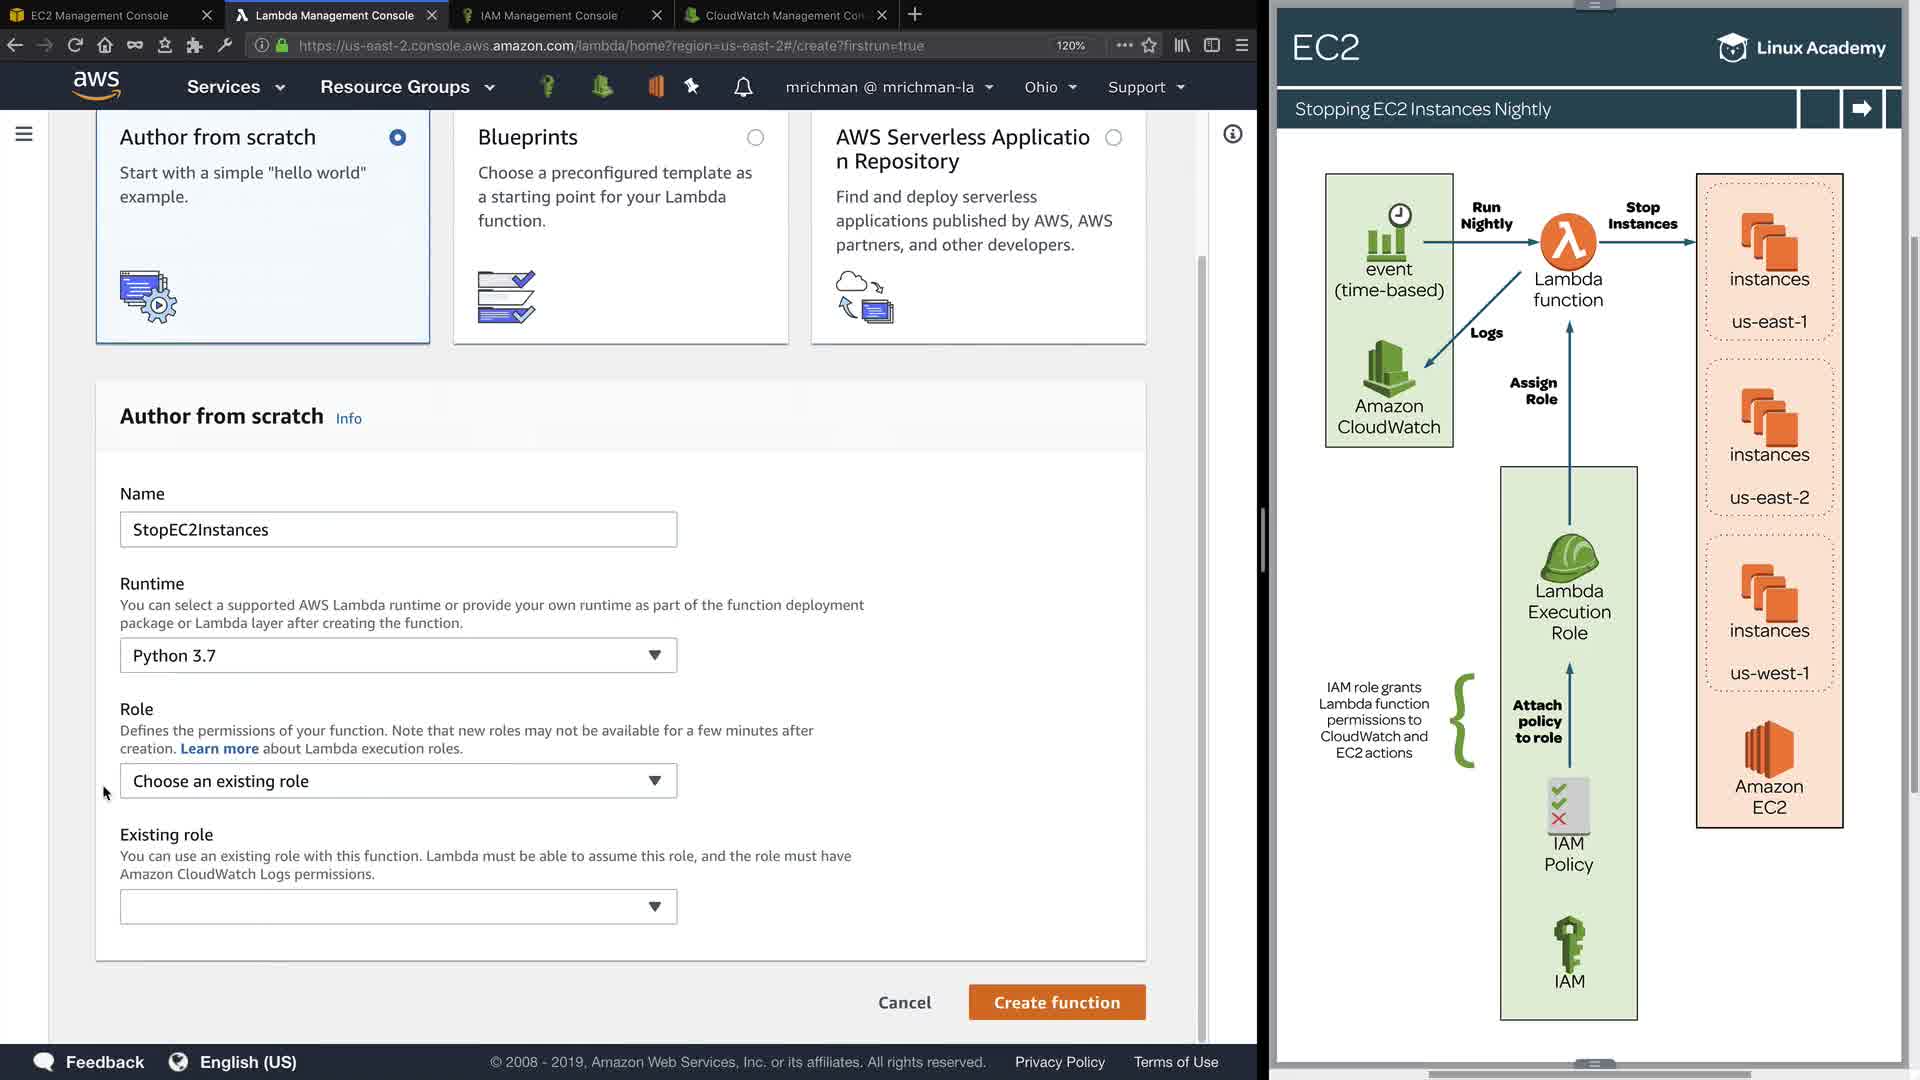
Task: Click the info panel icon at right
Action: (x=1232, y=134)
